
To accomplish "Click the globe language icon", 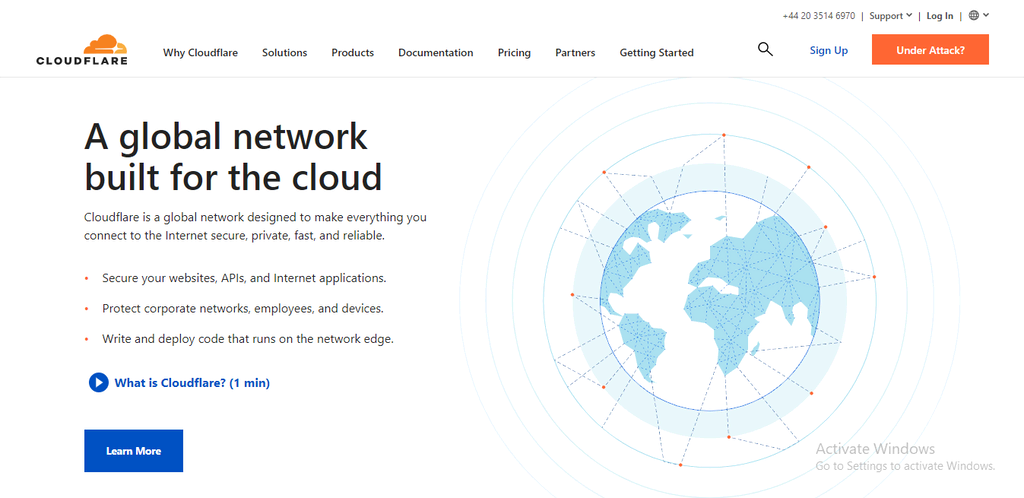I will [x=974, y=15].
